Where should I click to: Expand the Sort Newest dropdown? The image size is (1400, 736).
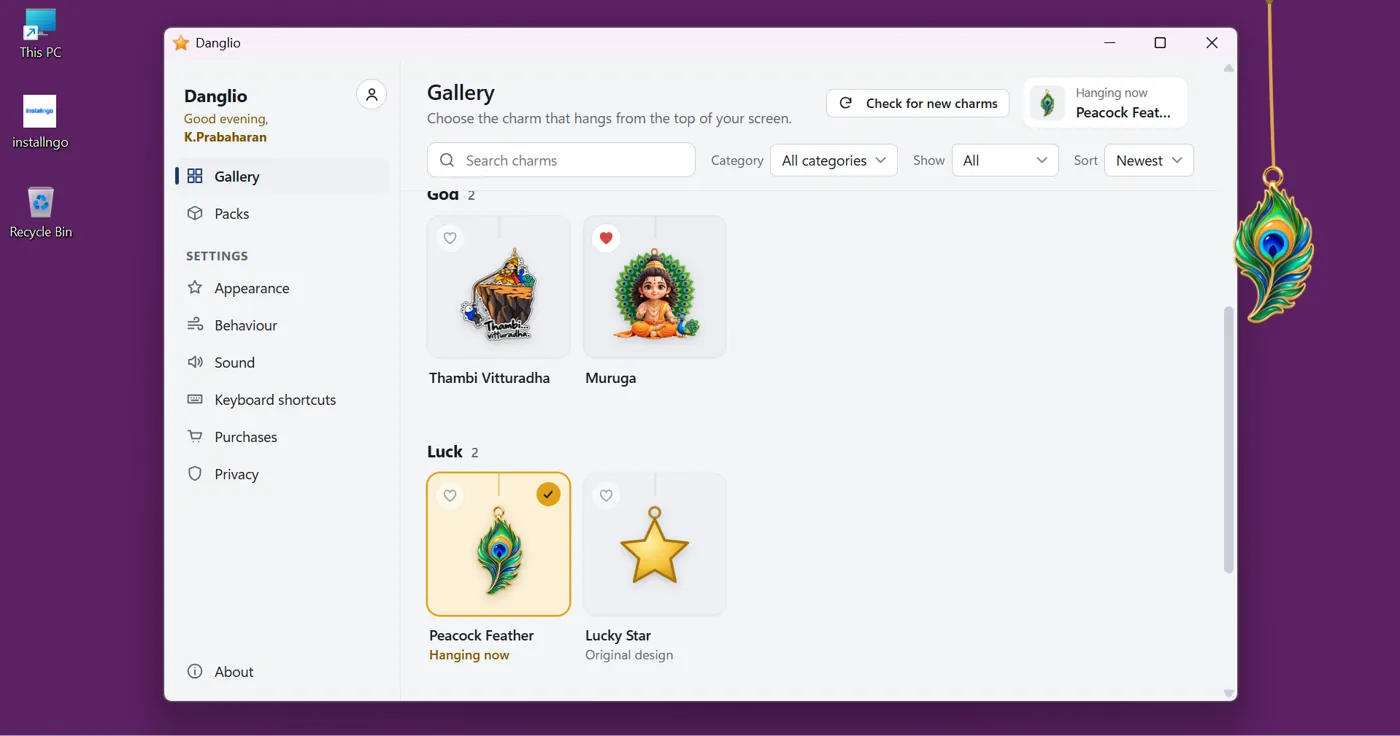[x=1148, y=160]
